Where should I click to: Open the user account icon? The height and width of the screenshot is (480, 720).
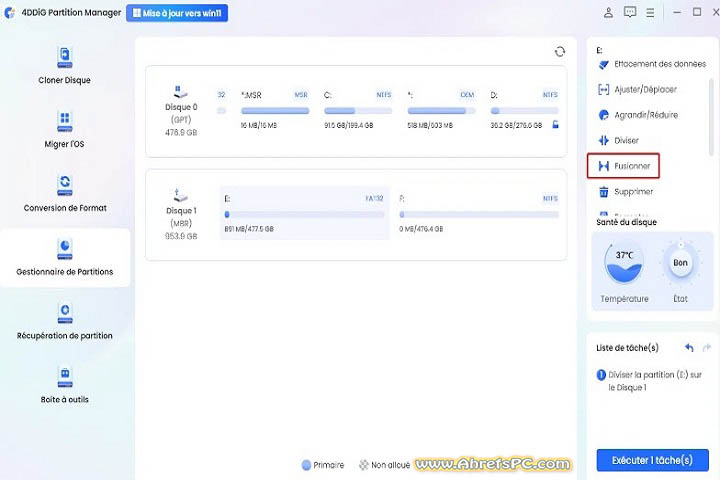tap(608, 12)
